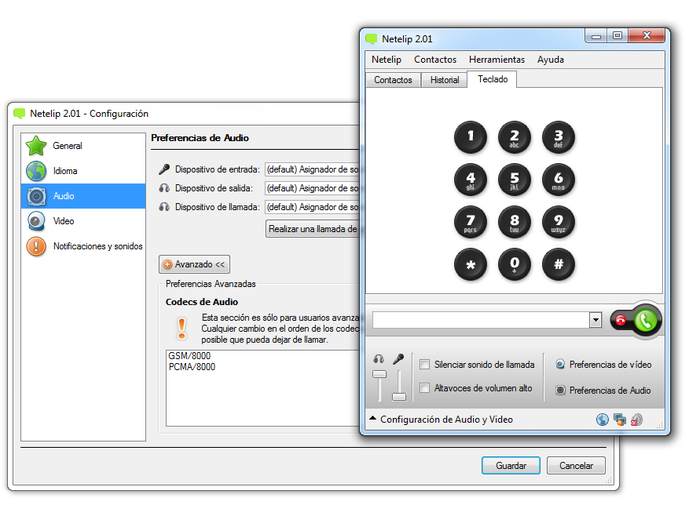This screenshot has width=700, height=516.
Task: Open Dispositivo de entrada dropdown
Action: click(x=312, y=170)
